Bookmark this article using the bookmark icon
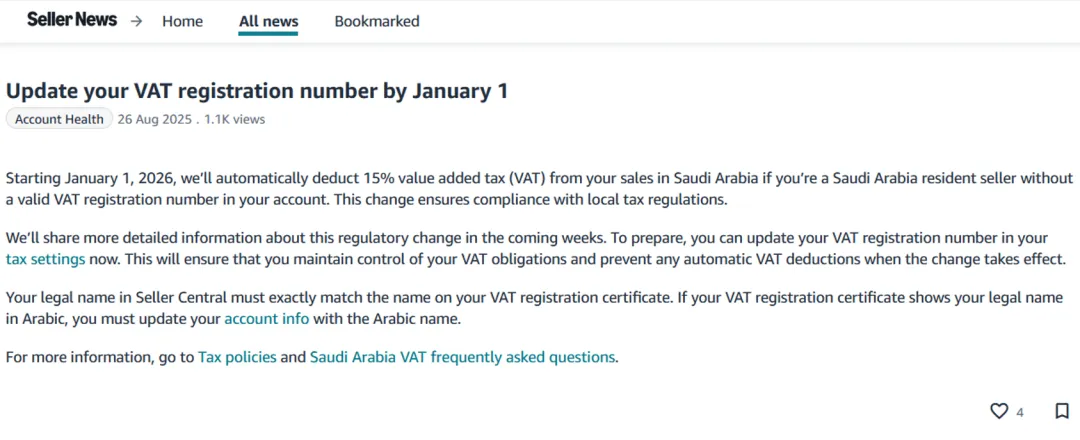The width and height of the screenshot is (1080, 440). coord(1062,411)
